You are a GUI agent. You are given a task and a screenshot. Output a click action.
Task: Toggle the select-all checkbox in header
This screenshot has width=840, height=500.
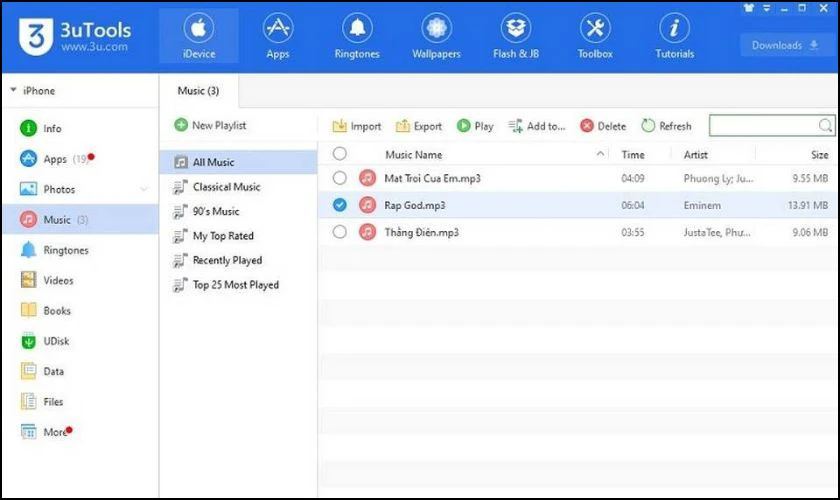coord(340,154)
